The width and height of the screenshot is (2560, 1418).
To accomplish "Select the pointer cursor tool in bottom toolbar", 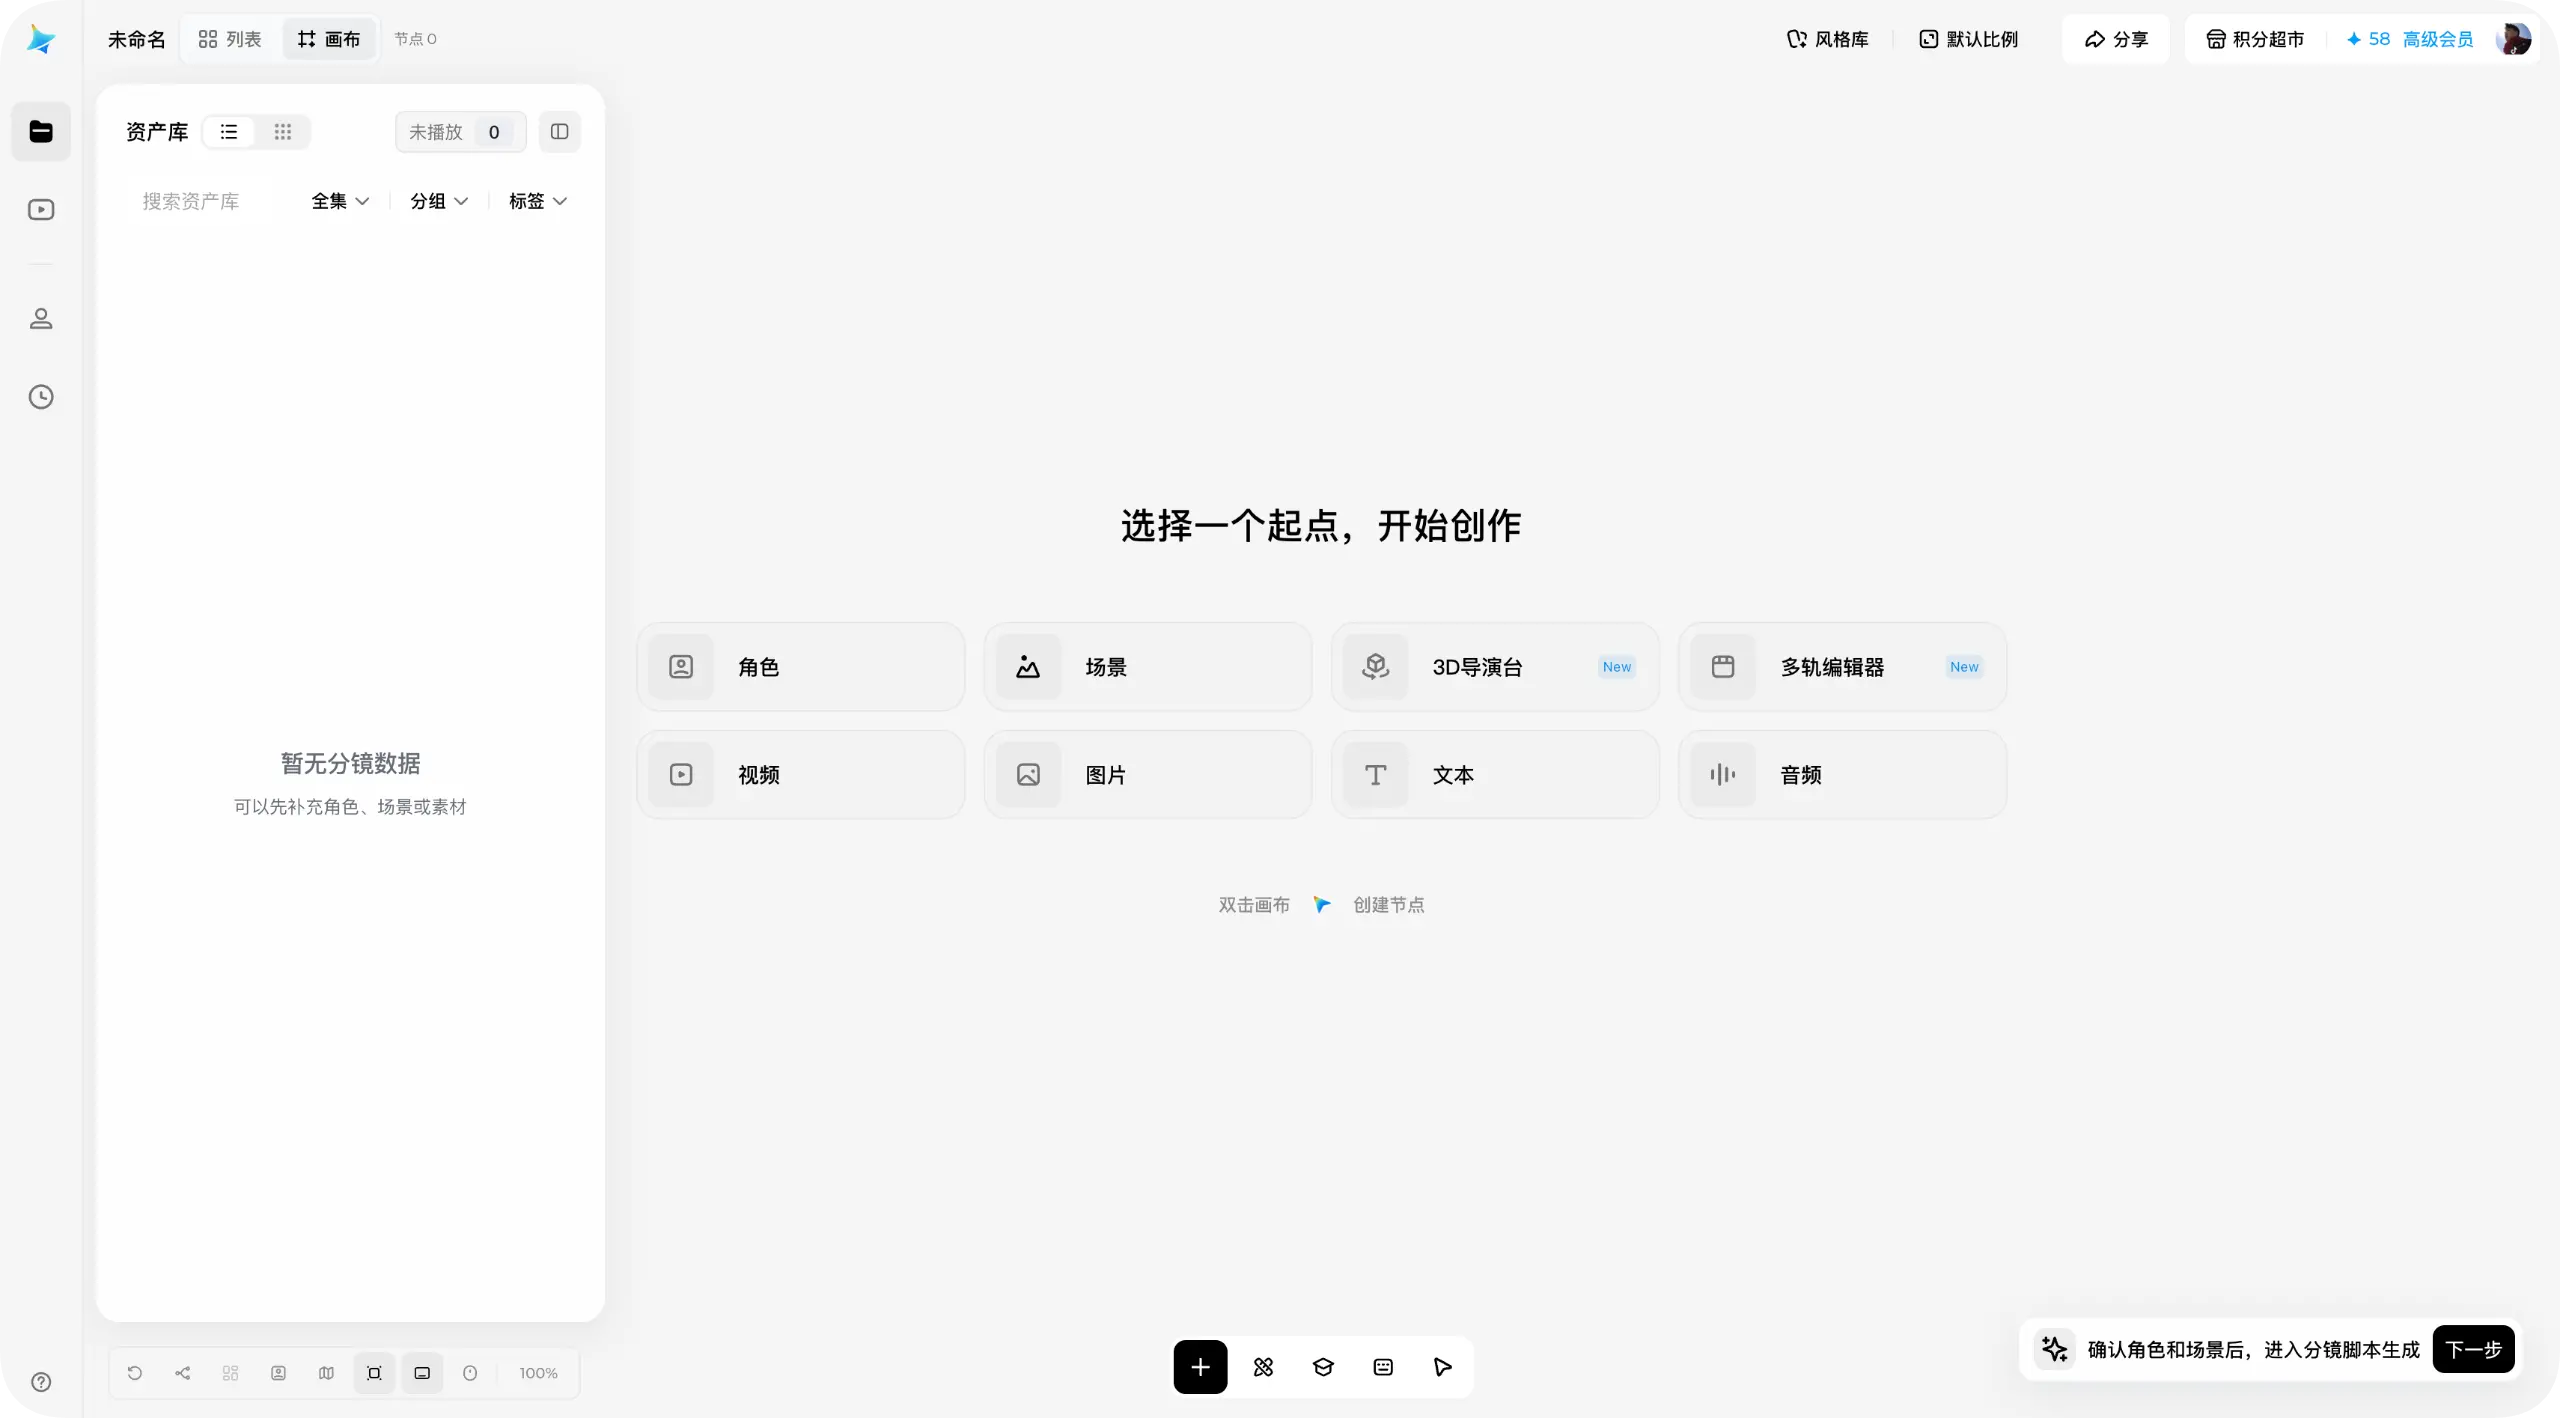I will [x=1442, y=1367].
